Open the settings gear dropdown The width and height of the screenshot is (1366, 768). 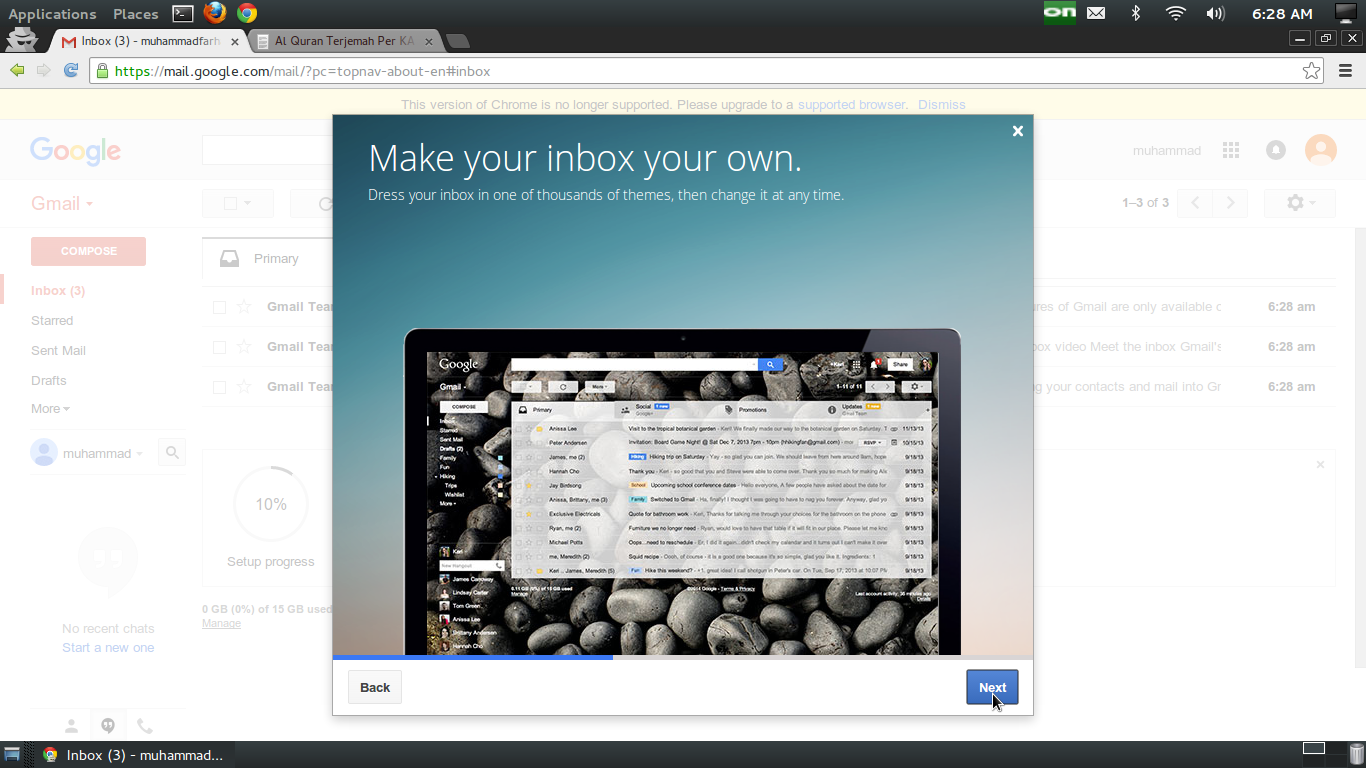[x=1300, y=203]
